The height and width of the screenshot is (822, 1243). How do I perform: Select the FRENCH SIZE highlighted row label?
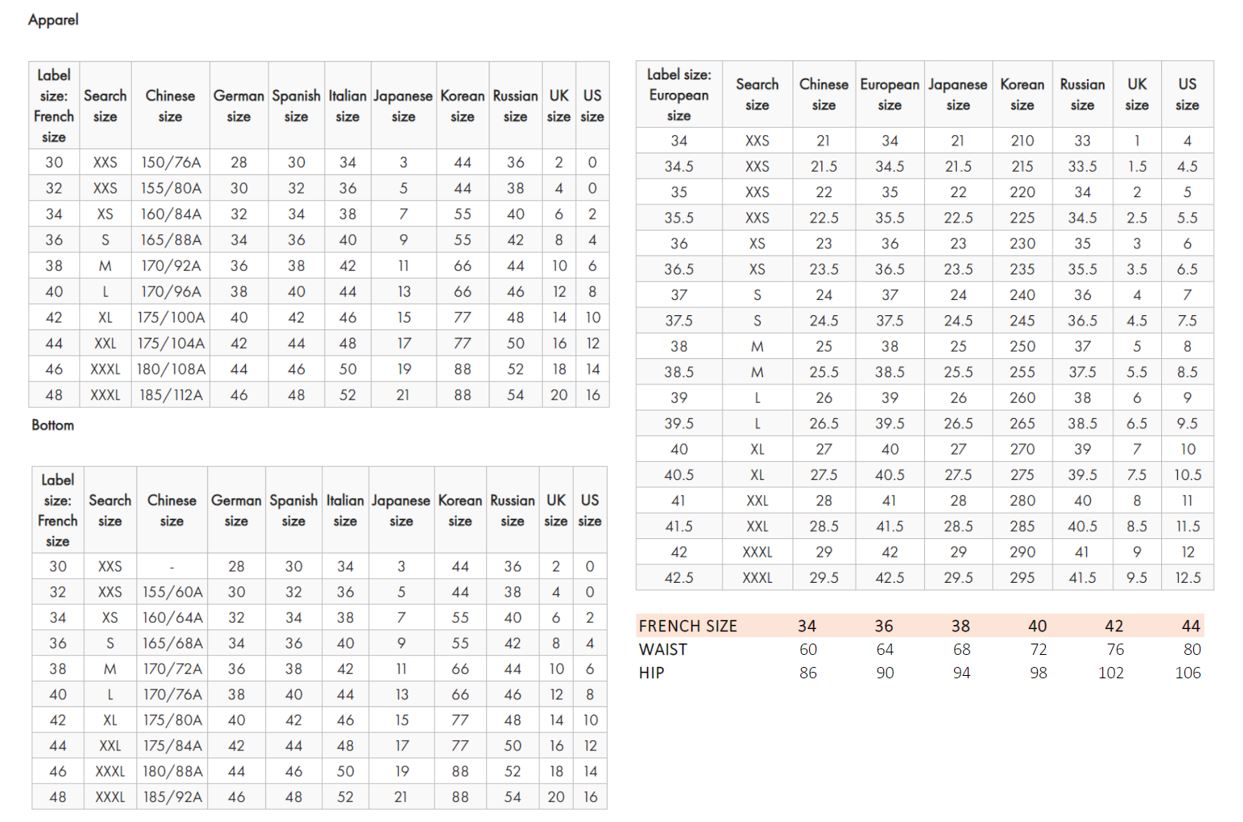click(x=688, y=626)
